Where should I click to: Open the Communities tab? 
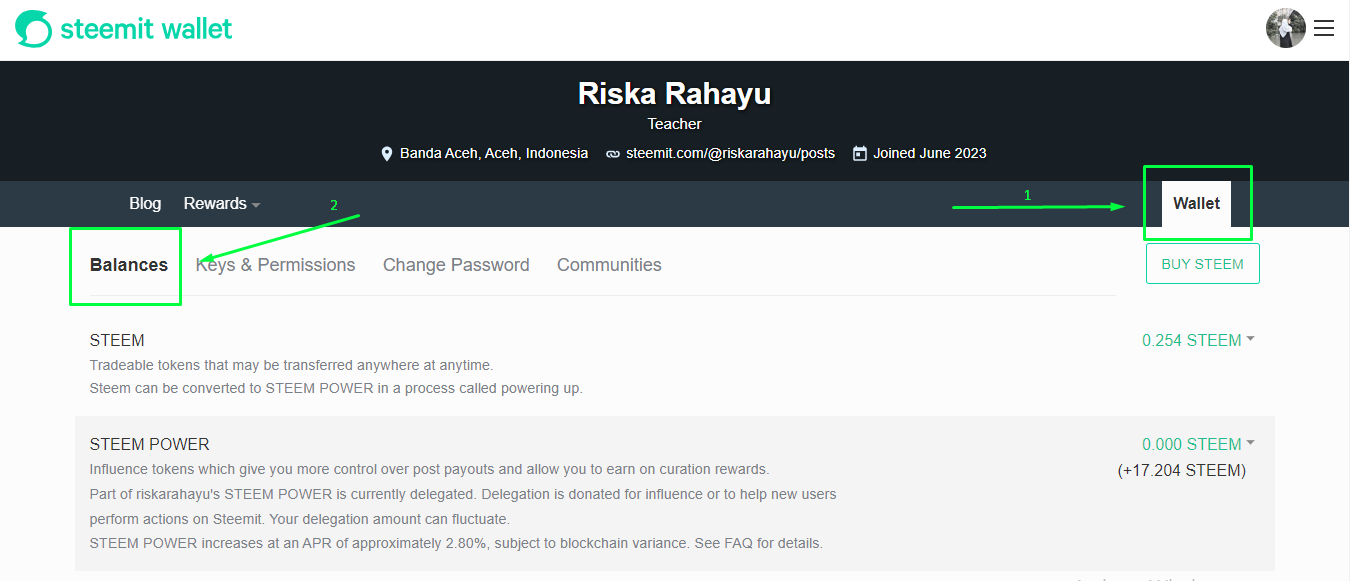coord(609,265)
